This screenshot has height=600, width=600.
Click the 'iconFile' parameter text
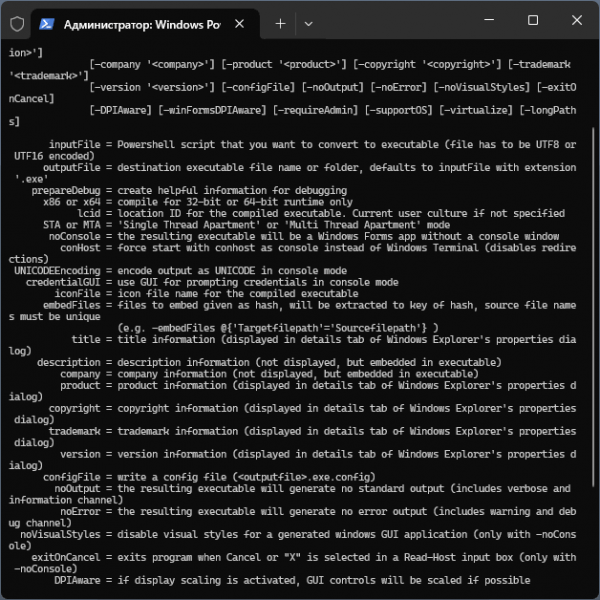(x=77, y=294)
